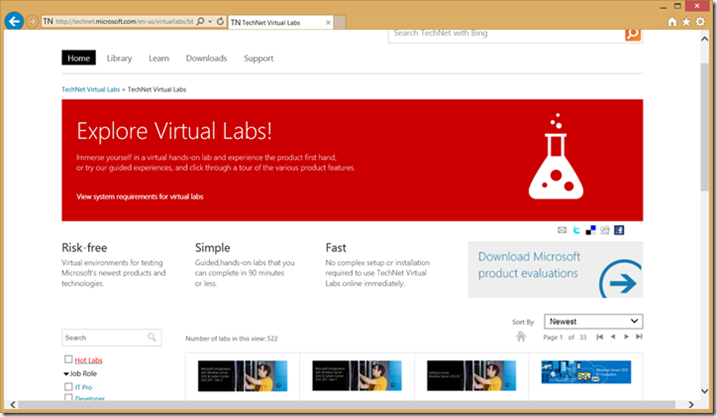Click the horizontal scrollbar thumb

[x=346, y=405]
